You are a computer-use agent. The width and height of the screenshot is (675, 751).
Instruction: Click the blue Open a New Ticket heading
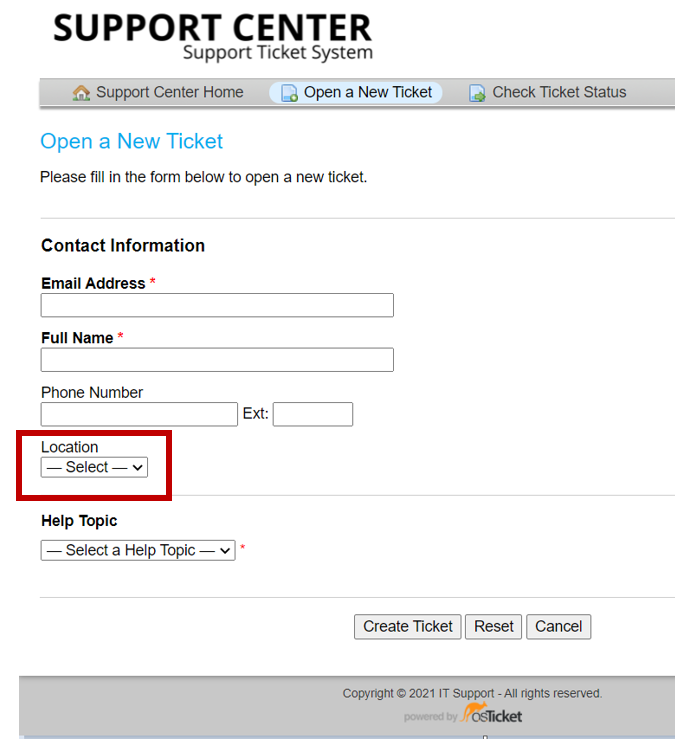pyautogui.click(x=131, y=142)
